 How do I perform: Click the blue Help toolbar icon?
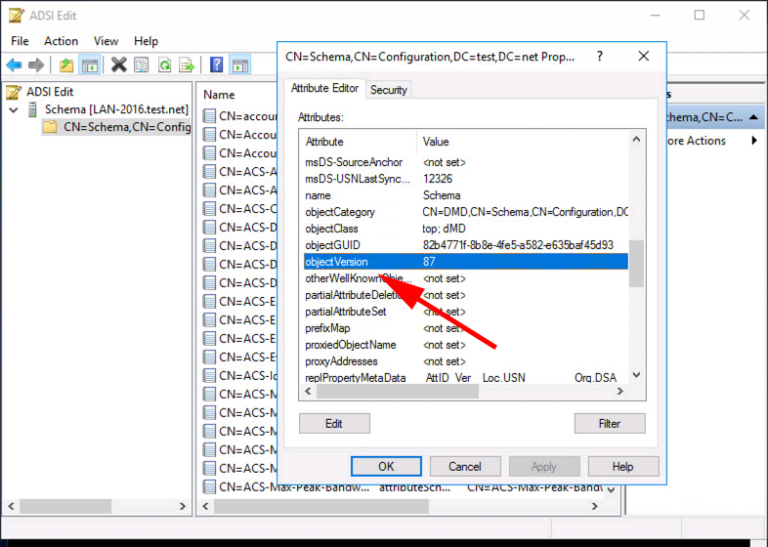217,65
